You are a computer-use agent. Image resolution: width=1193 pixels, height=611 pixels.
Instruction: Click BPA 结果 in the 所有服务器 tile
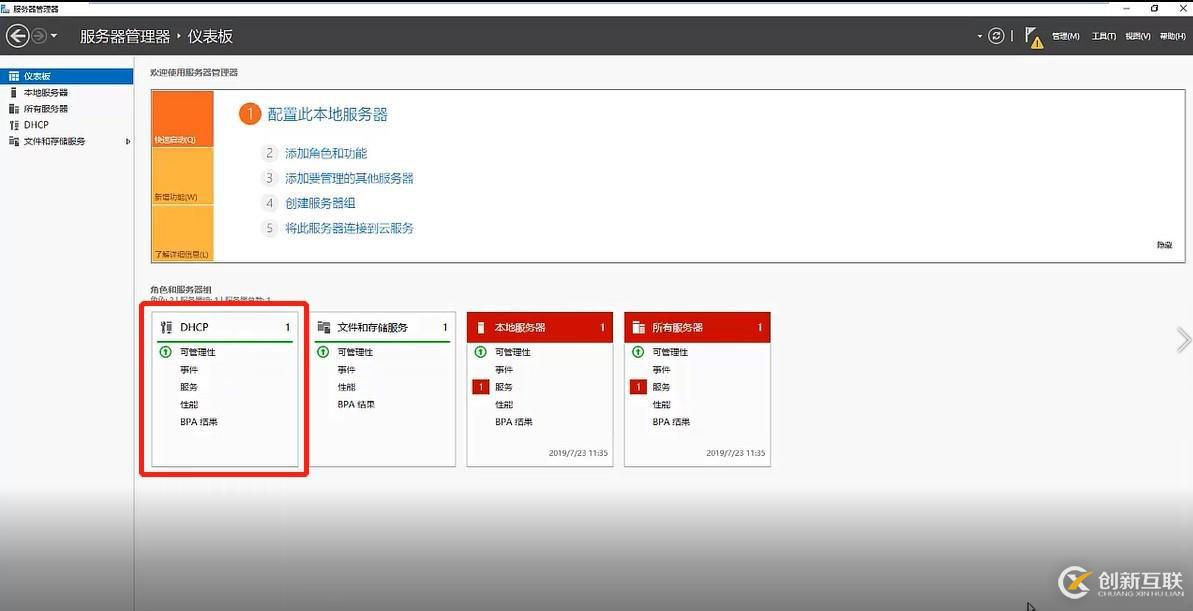point(671,422)
